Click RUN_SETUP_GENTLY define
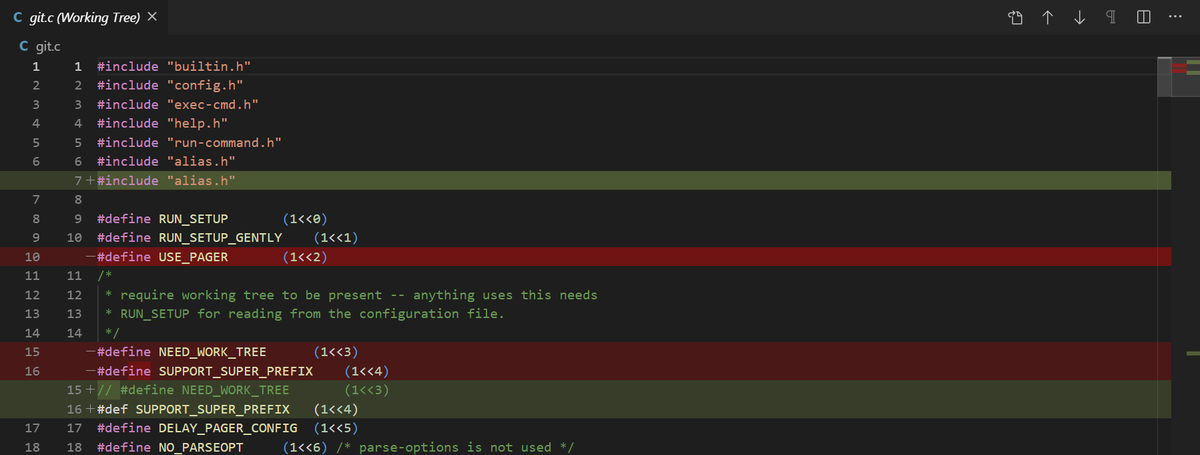The image size is (1200, 455). [x=220, y=237]
